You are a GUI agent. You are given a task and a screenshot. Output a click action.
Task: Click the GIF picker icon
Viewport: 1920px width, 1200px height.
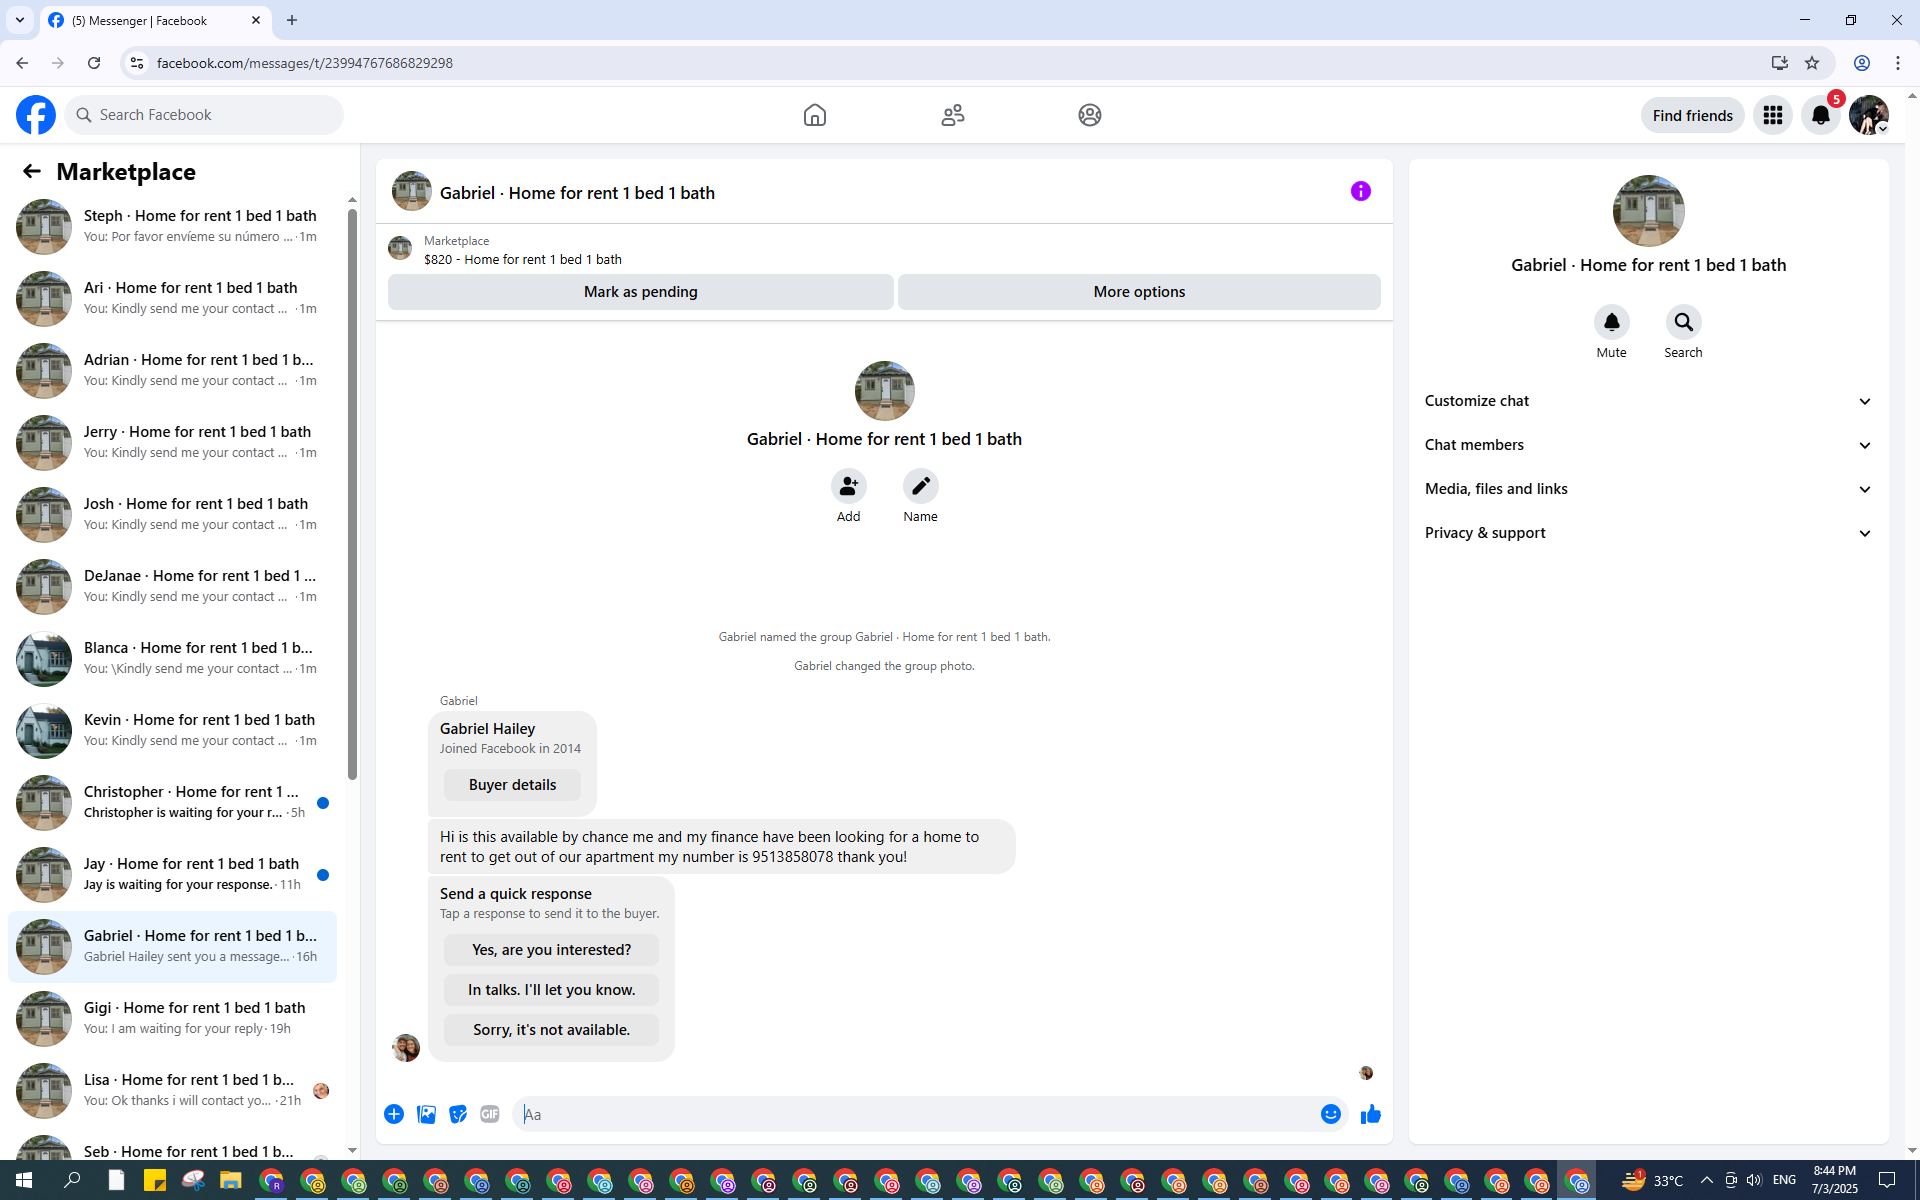(489, 1114)
